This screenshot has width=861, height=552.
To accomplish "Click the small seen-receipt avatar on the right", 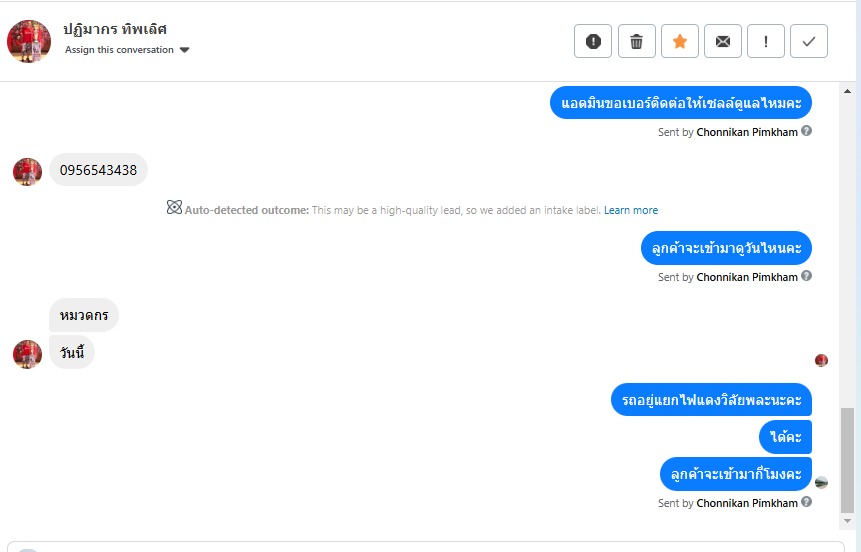I will tap(822, 360).
